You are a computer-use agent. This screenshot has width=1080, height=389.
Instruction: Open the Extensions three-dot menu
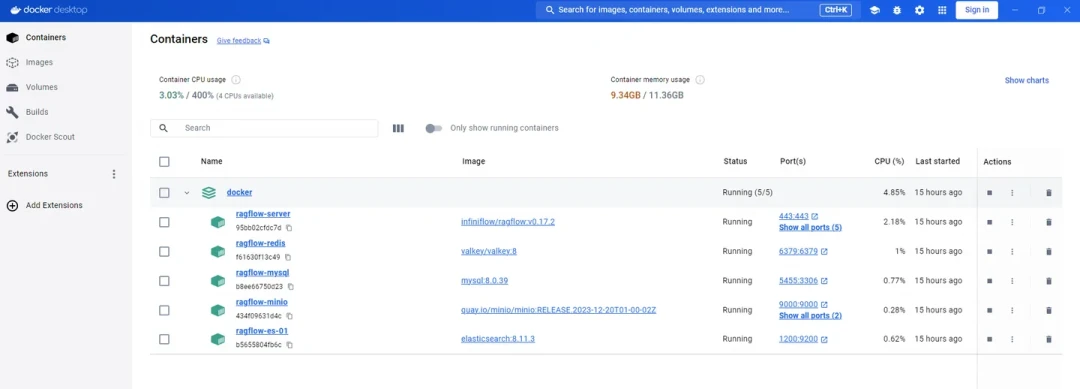pyautogui.click(x=114, y=174)
